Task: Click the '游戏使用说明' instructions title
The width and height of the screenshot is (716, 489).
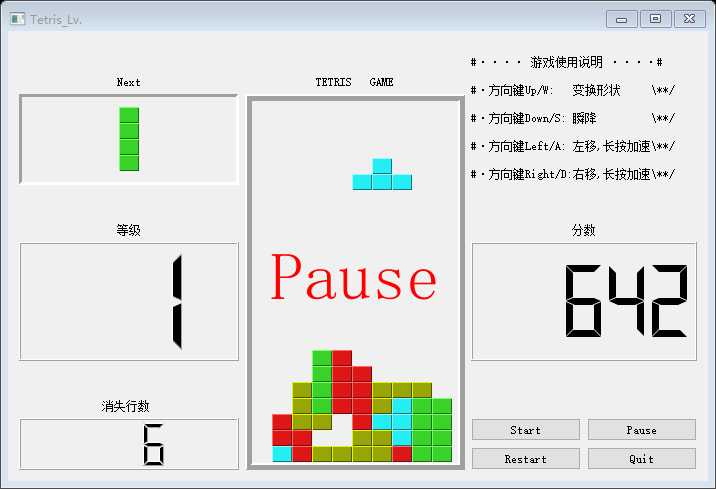Action: pos(566,62)
